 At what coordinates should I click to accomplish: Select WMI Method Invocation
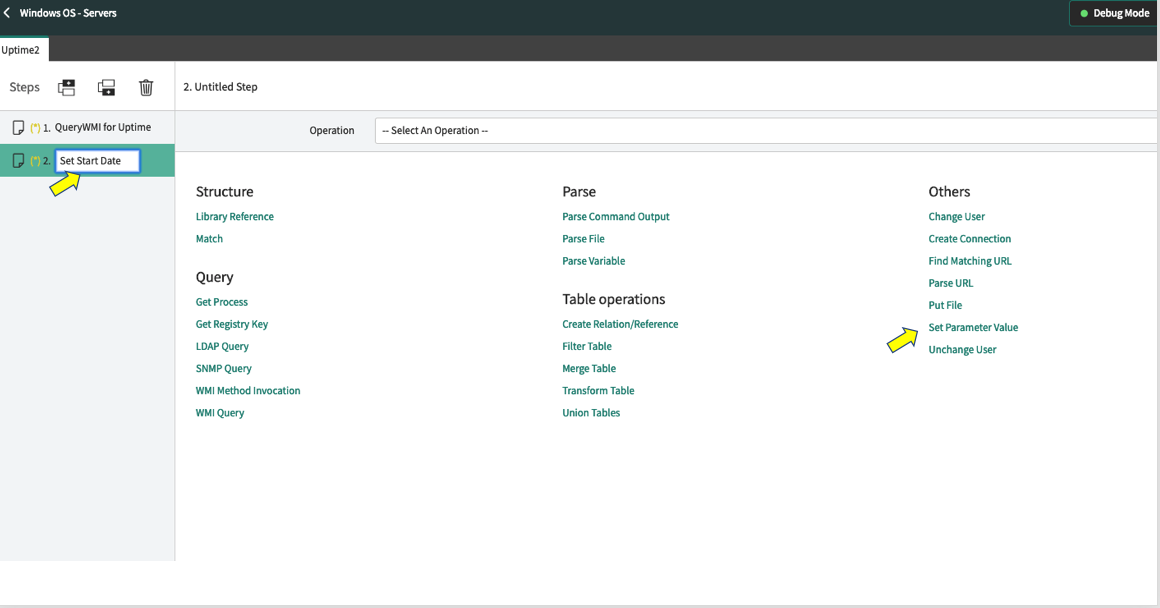[x=248, y=391]
